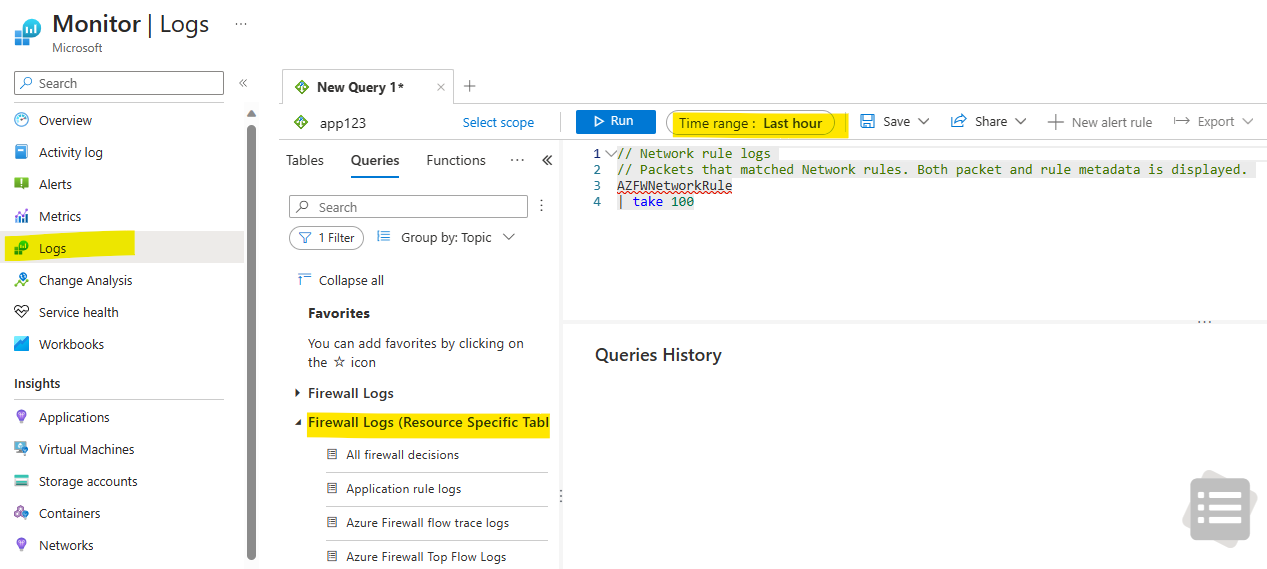Click the take 100 line in editor
Screen dimensions: 1267x569
(655, 202)
